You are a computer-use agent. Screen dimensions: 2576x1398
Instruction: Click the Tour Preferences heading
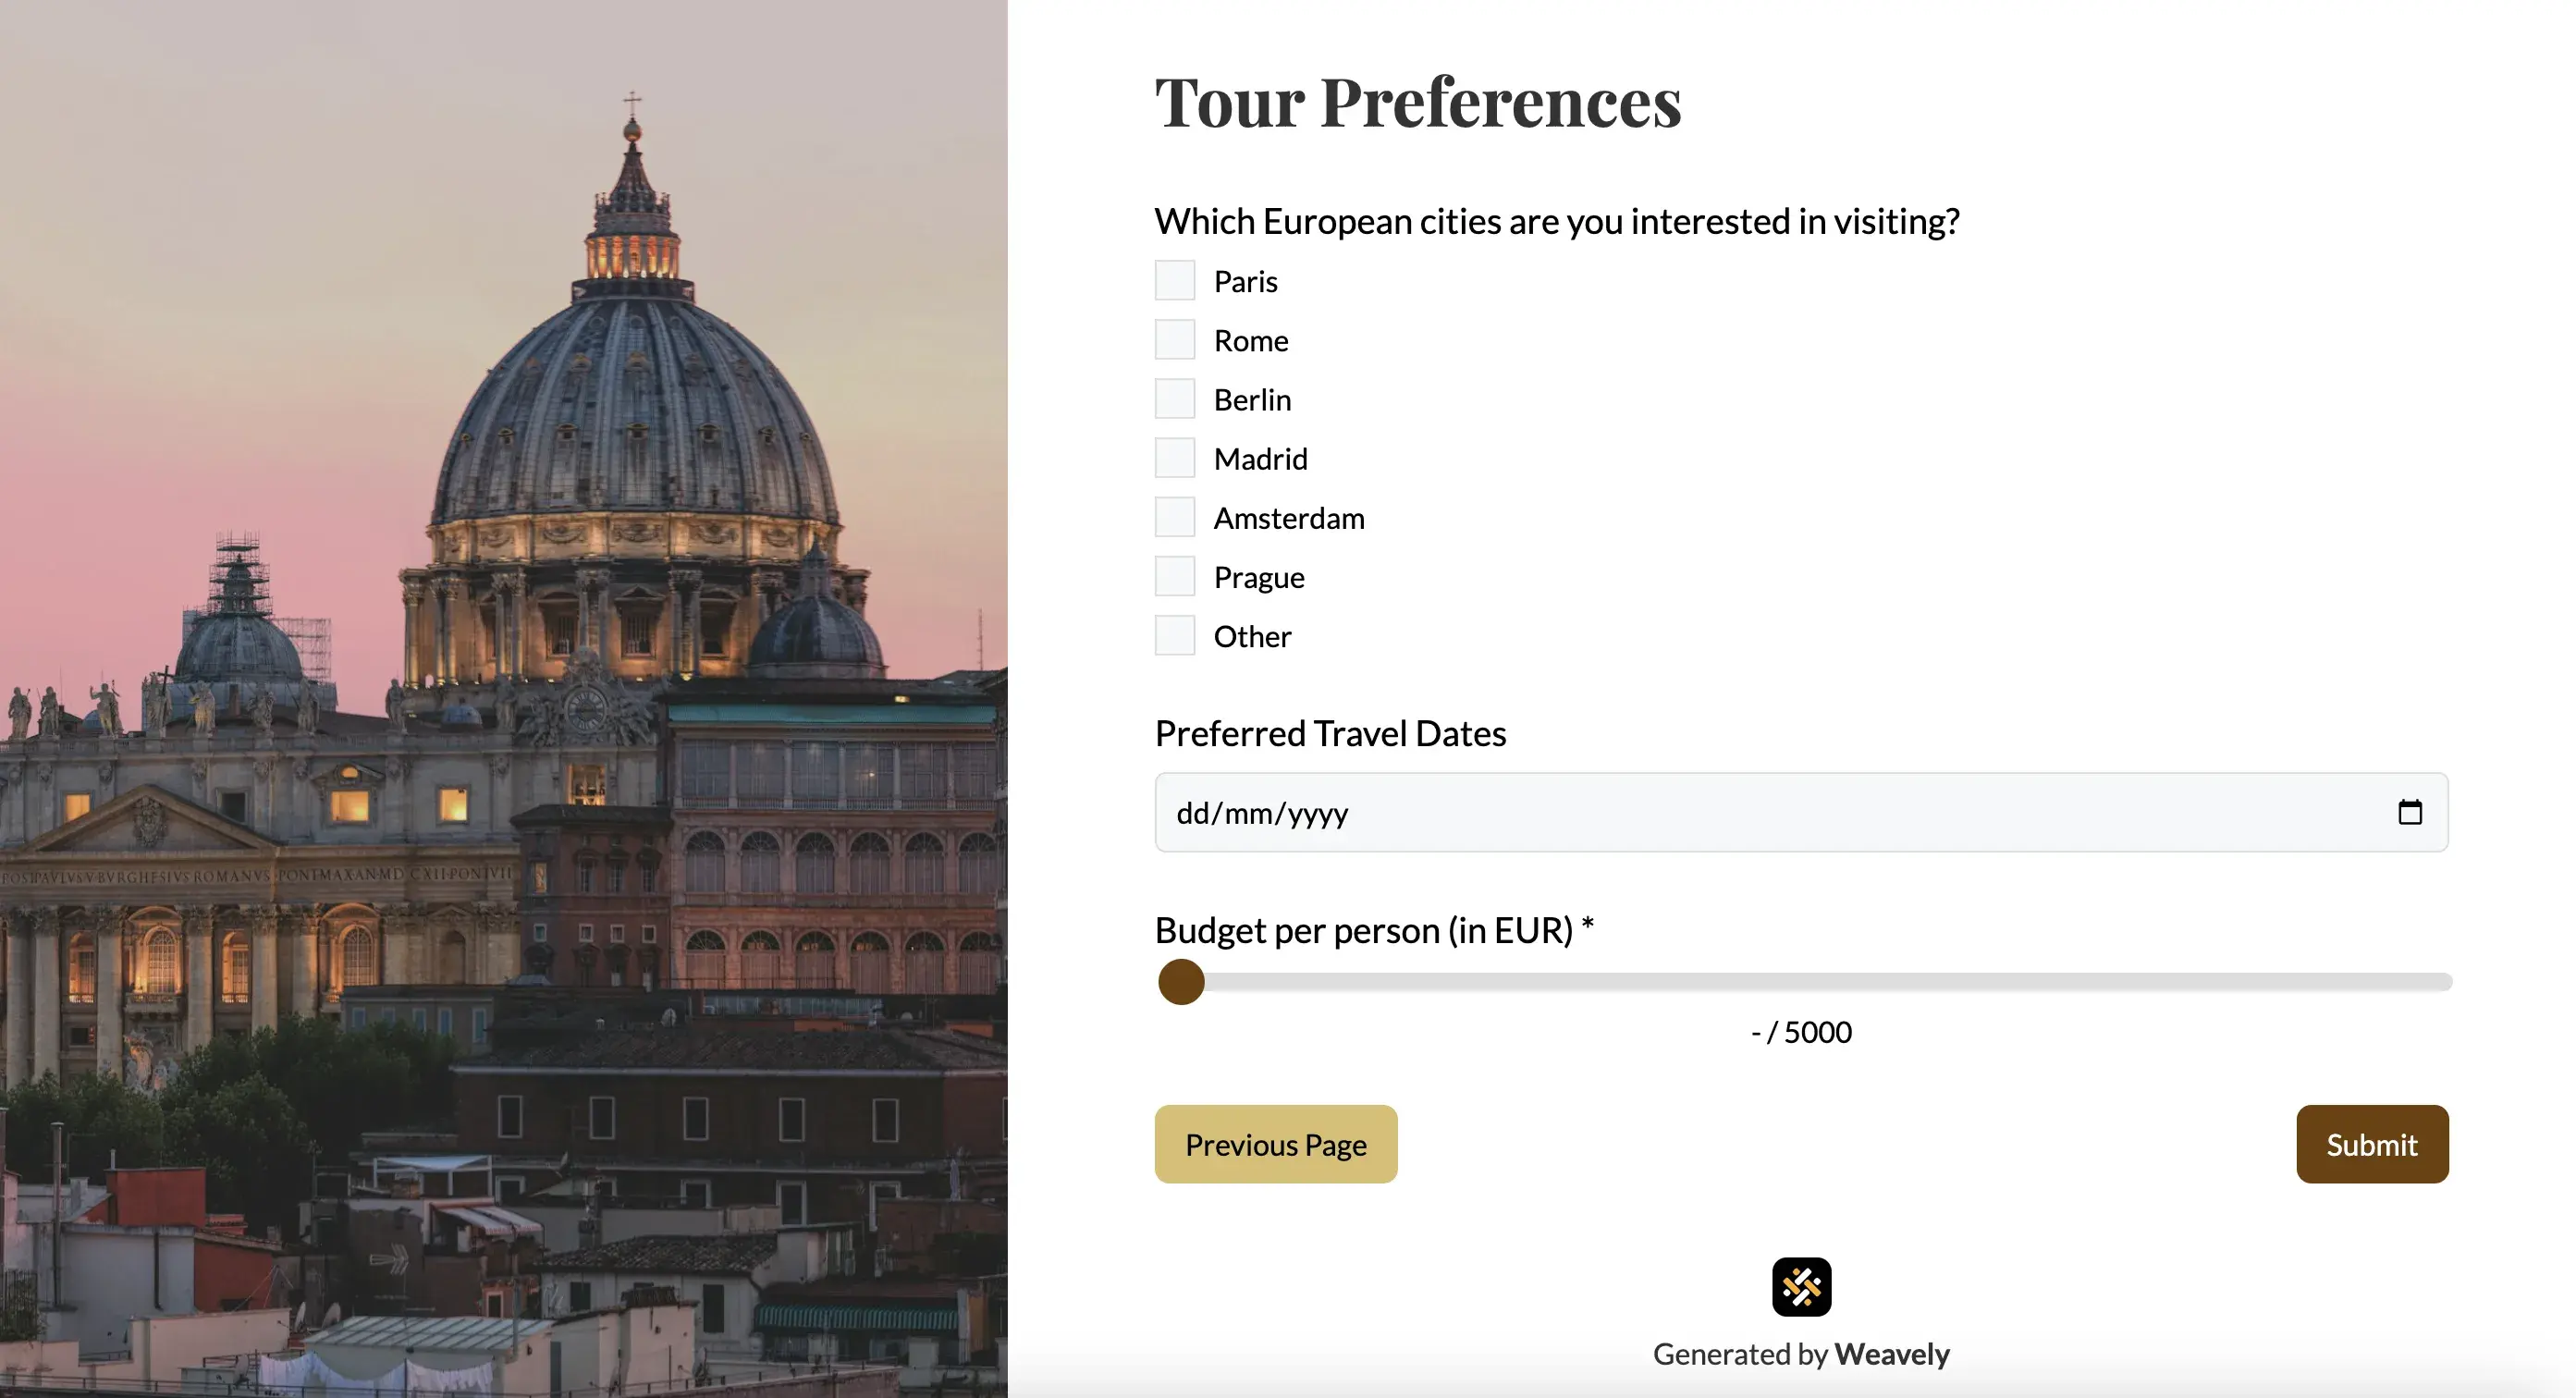(x=1416, y=100)
